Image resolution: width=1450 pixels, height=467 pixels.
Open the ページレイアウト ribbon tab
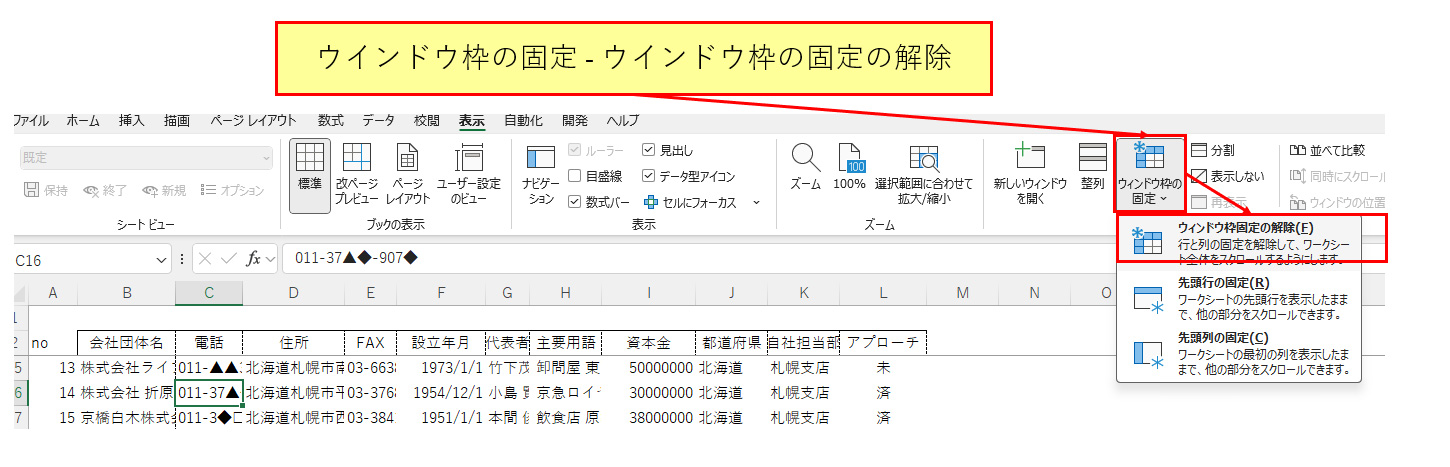pyautogui.click(x=253, y=121)
